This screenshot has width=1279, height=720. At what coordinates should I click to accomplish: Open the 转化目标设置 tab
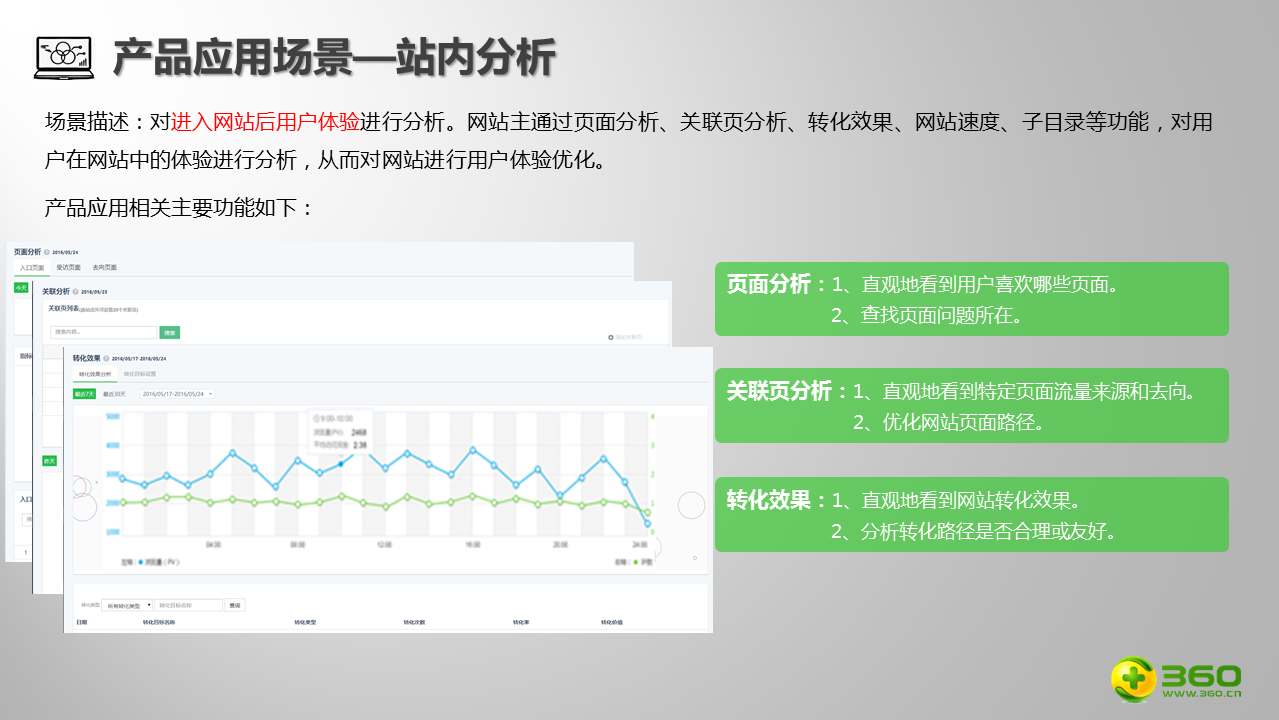140,374
